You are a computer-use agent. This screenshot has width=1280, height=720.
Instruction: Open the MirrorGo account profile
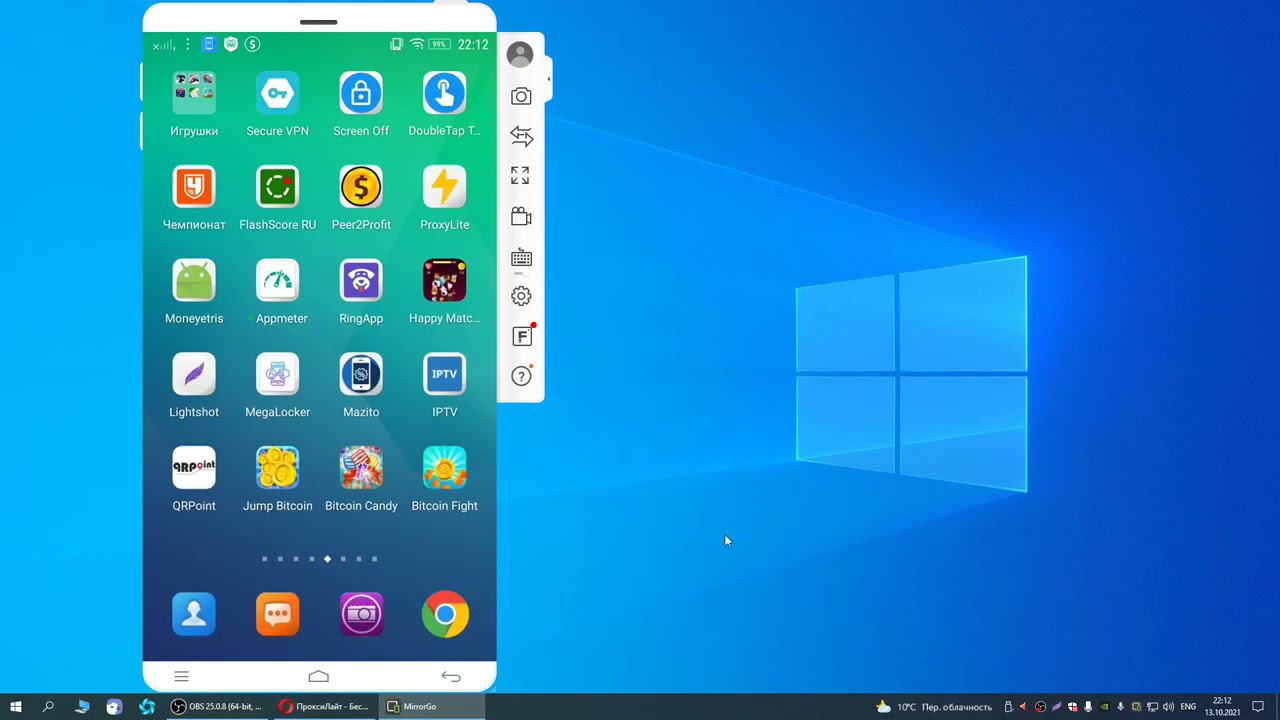click(520, 55)
